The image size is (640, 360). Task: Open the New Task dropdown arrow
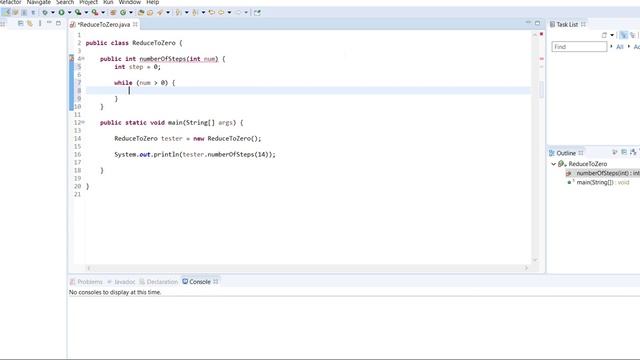[612, 35]
